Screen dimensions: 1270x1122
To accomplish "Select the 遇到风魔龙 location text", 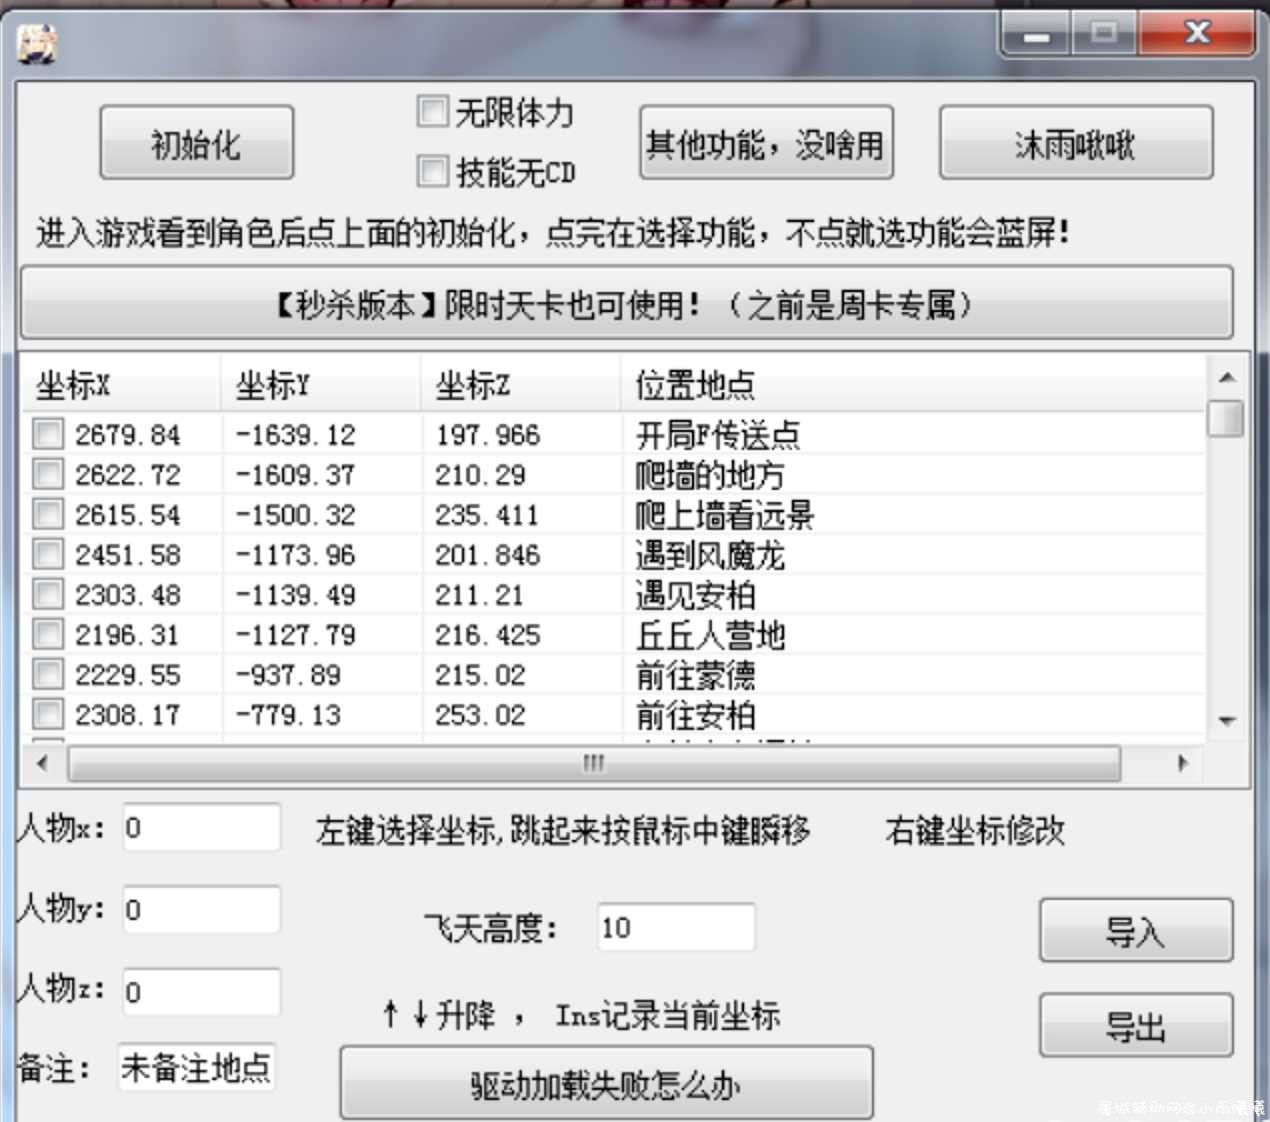I will (x=710, y=555).
